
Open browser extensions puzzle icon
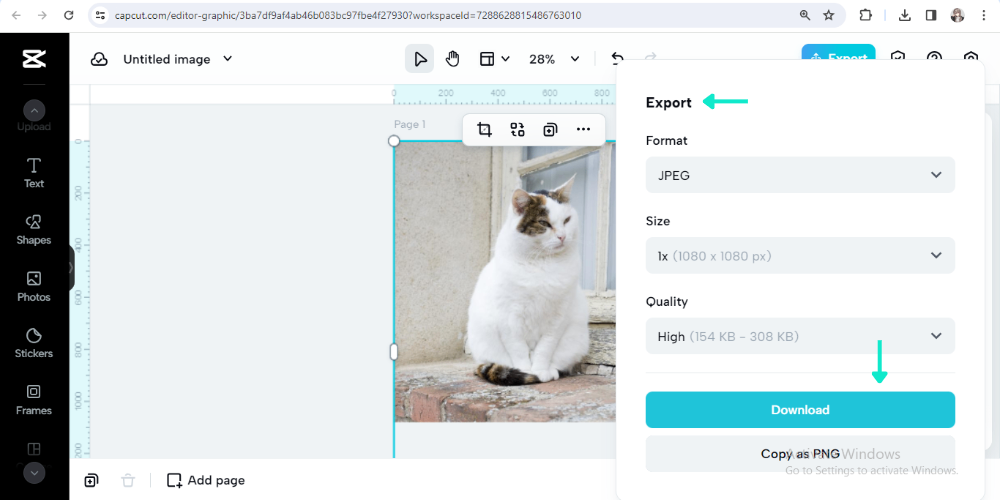click(x=865, y=15)
